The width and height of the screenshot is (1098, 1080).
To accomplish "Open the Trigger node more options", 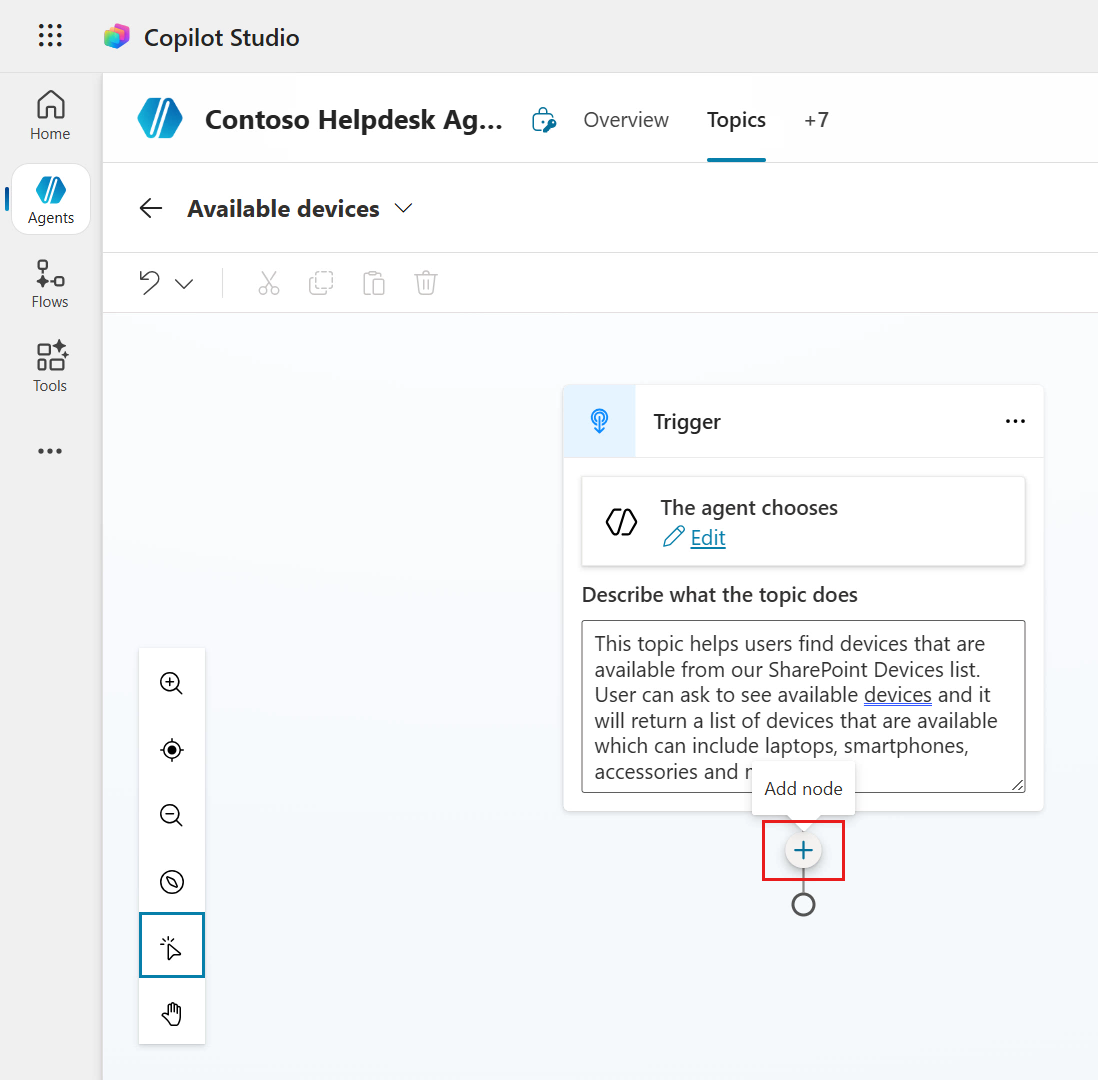I will tap(1015, 422).
